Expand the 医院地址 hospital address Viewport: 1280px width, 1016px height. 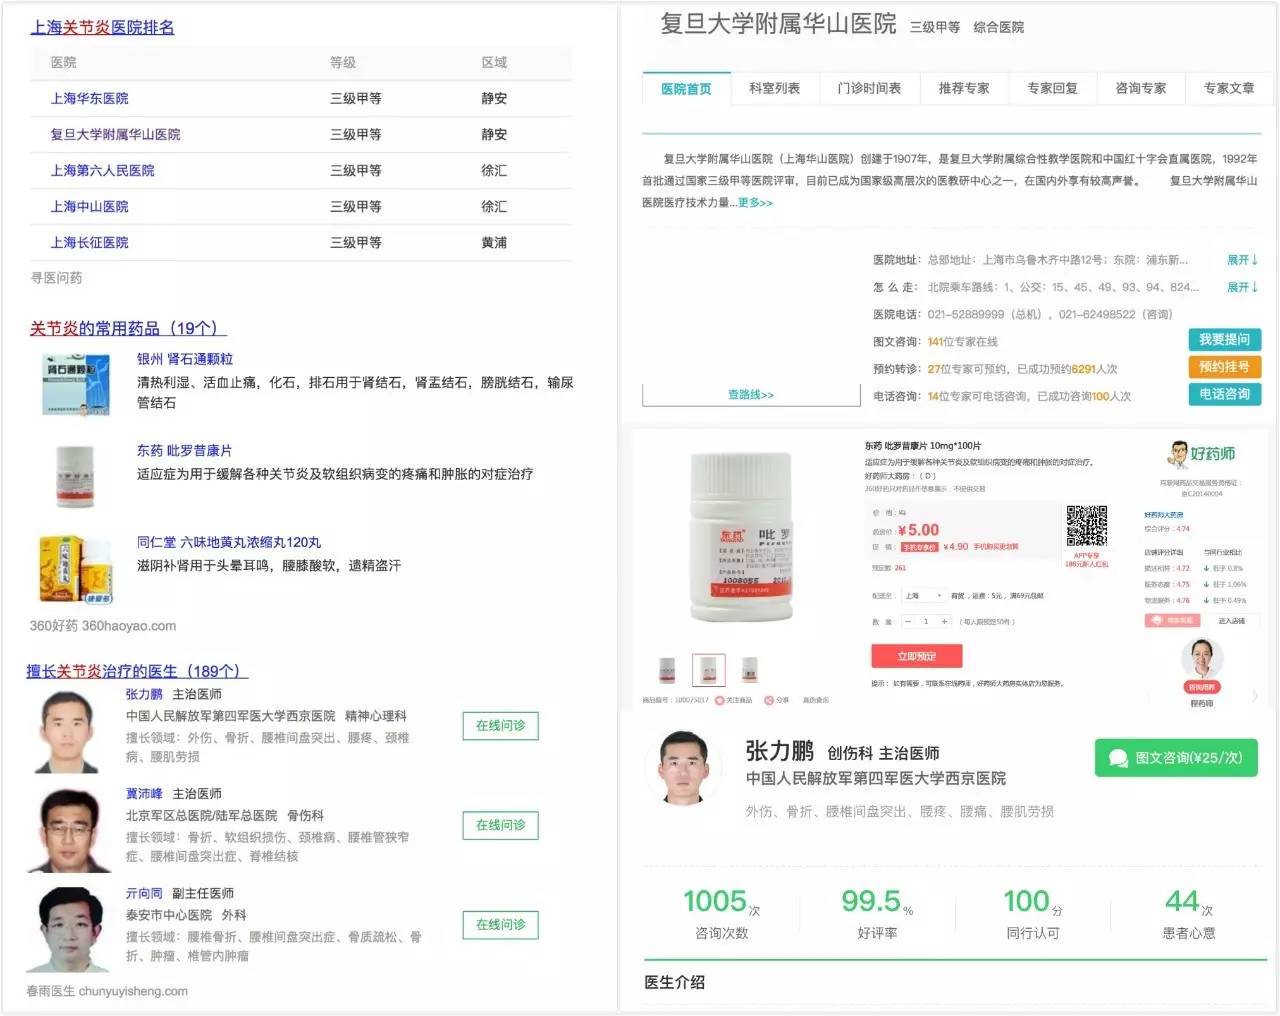(x=1243, y=260)
